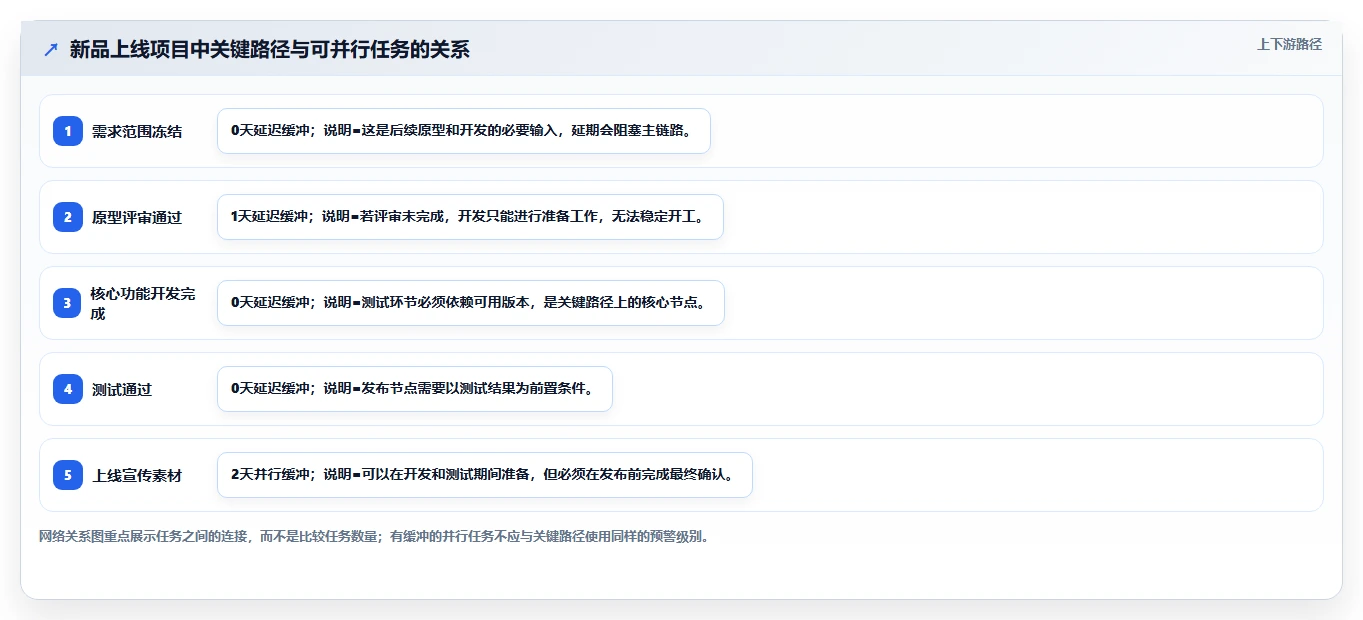Click the number 1 step badge
1363x620 pixels.
[68, 131]
